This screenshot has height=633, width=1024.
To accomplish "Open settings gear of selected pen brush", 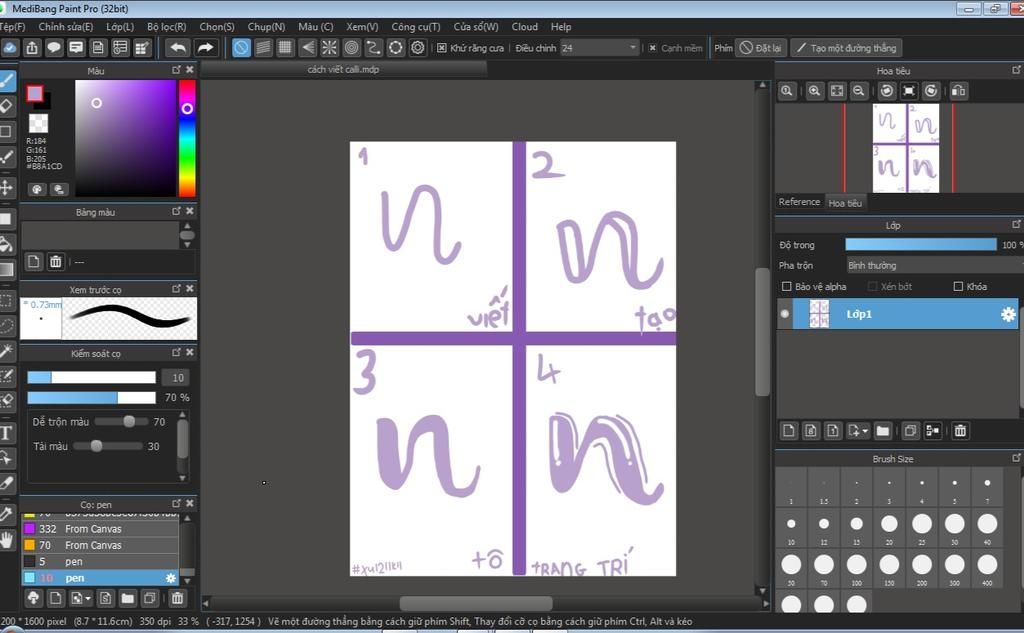I will pos(170,578).
